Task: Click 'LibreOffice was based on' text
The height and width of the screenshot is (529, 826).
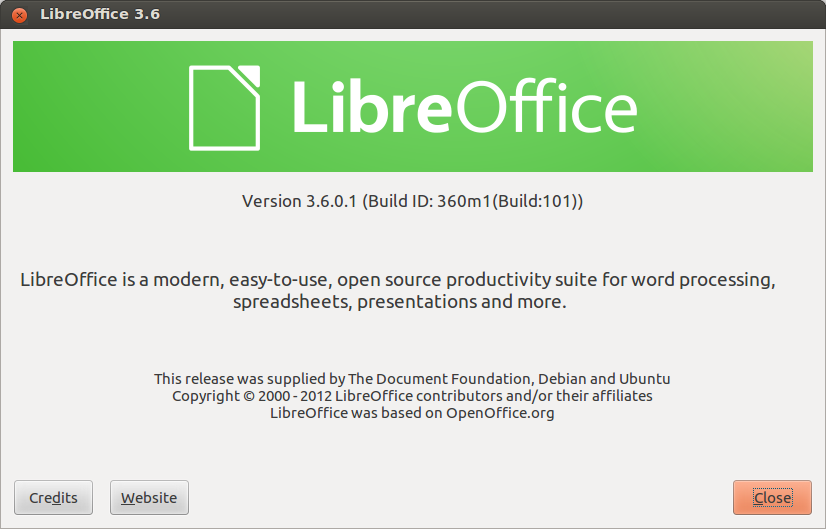Action: click(356, 413)
